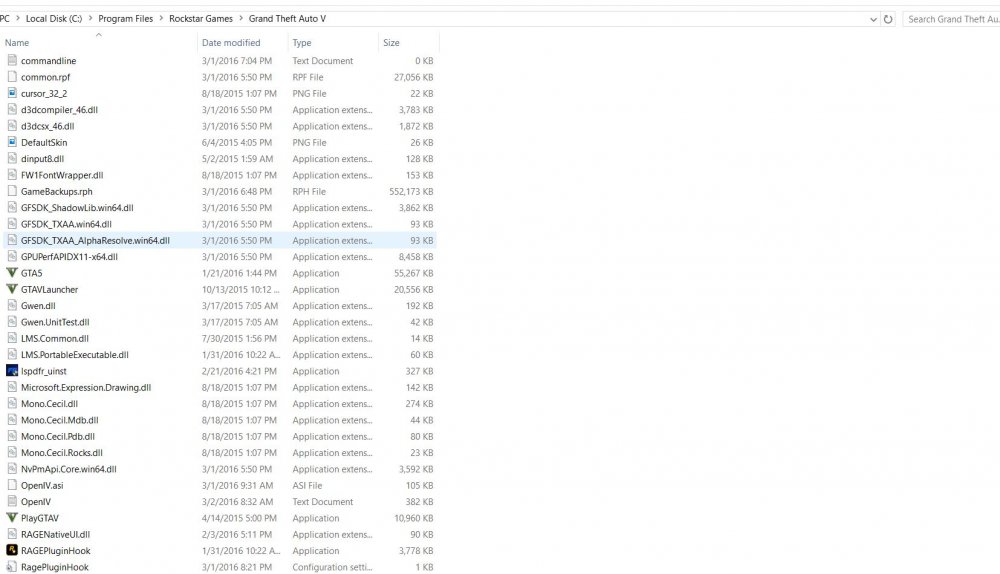This screenshot has height=574, width=1000.
Task: Click the d3dcompiler_46.dll file icon
Action: 11,110
